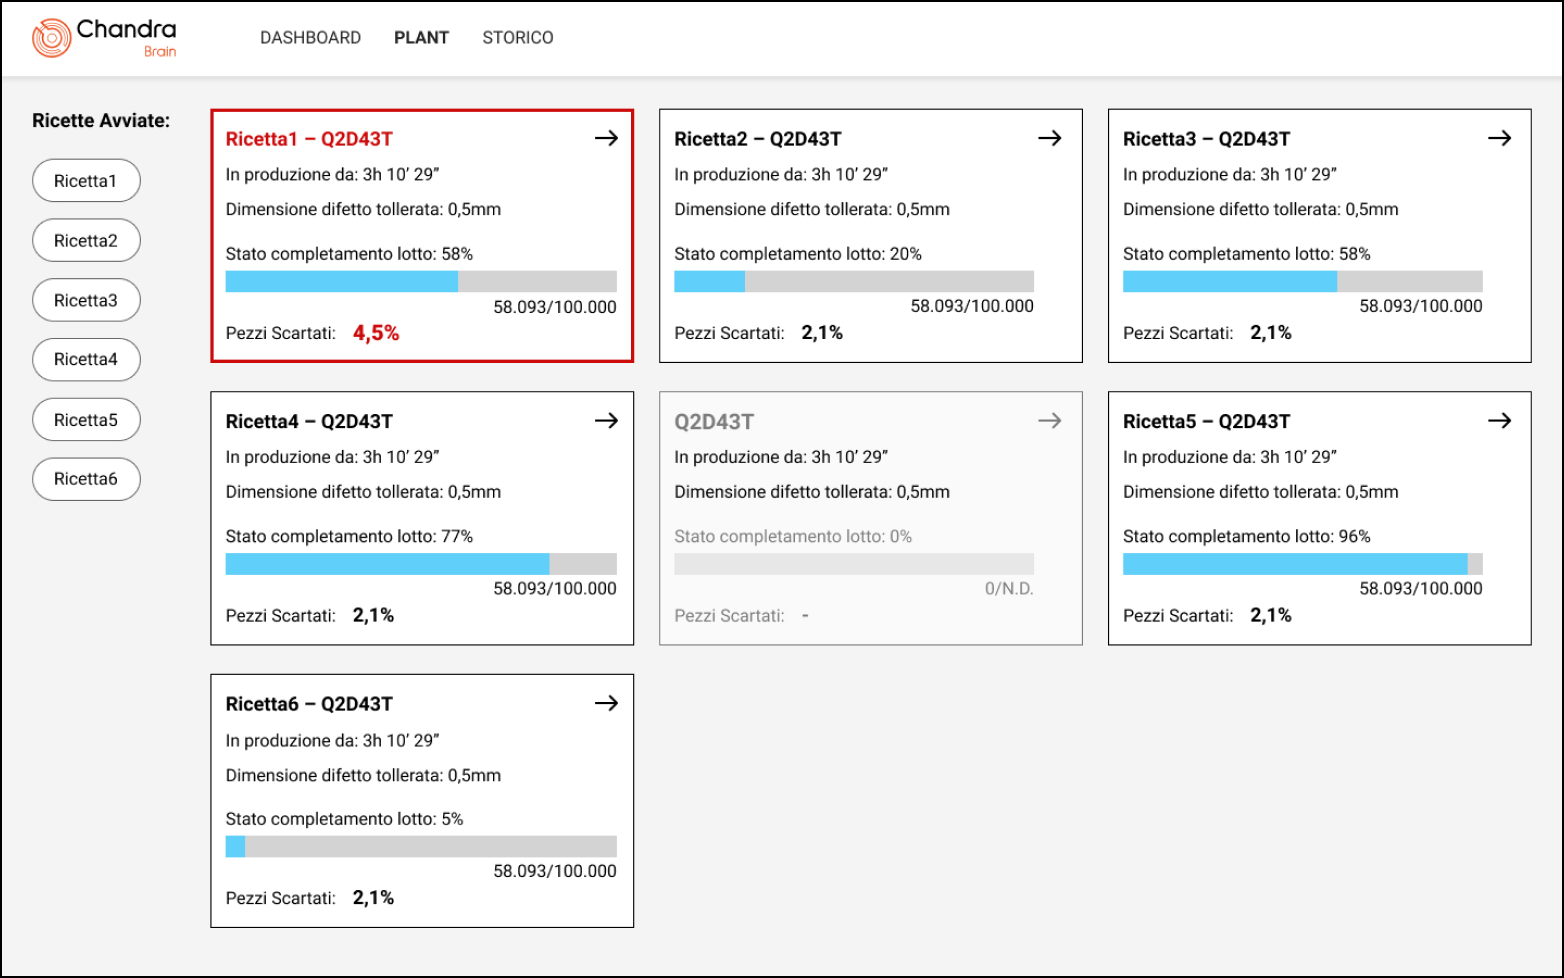
Task: Select the Ricetta6 pill in the sidebar
Action: coord(86,479)
